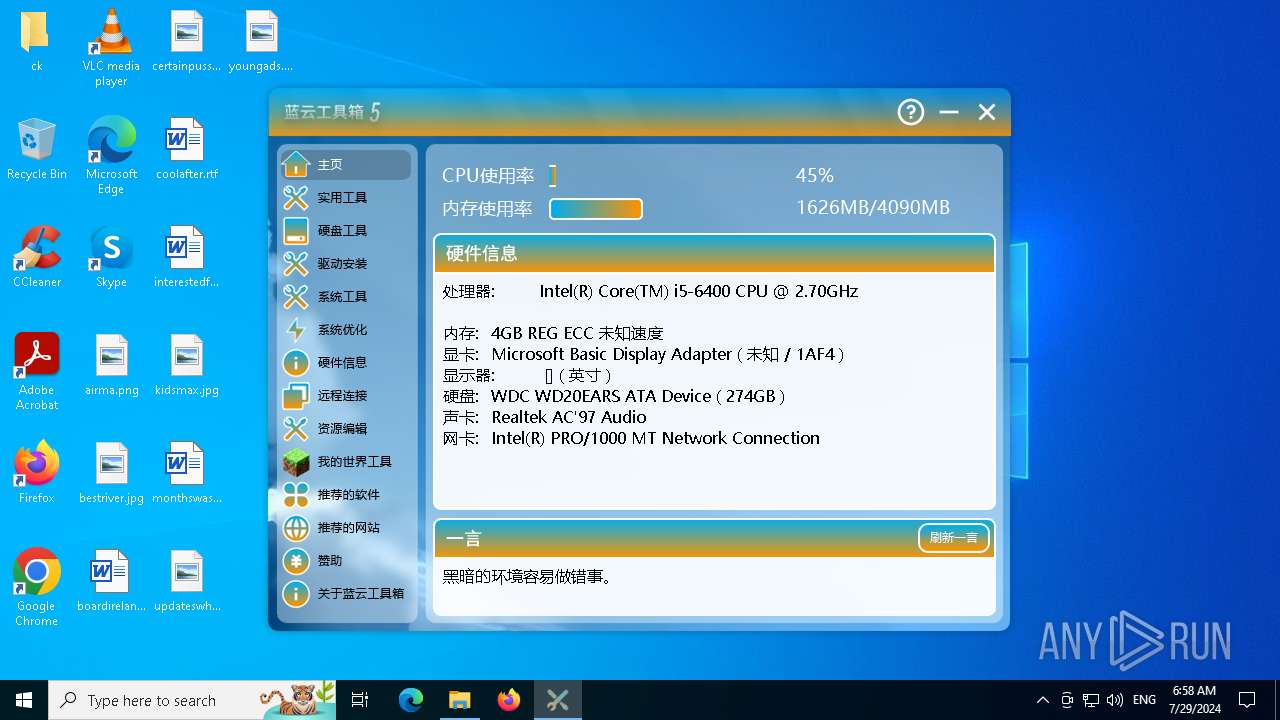Viewport: 1280px width, 720px height.
Task: Click the 内存 4GB REG ECC line
Action: tap(553, 334)
